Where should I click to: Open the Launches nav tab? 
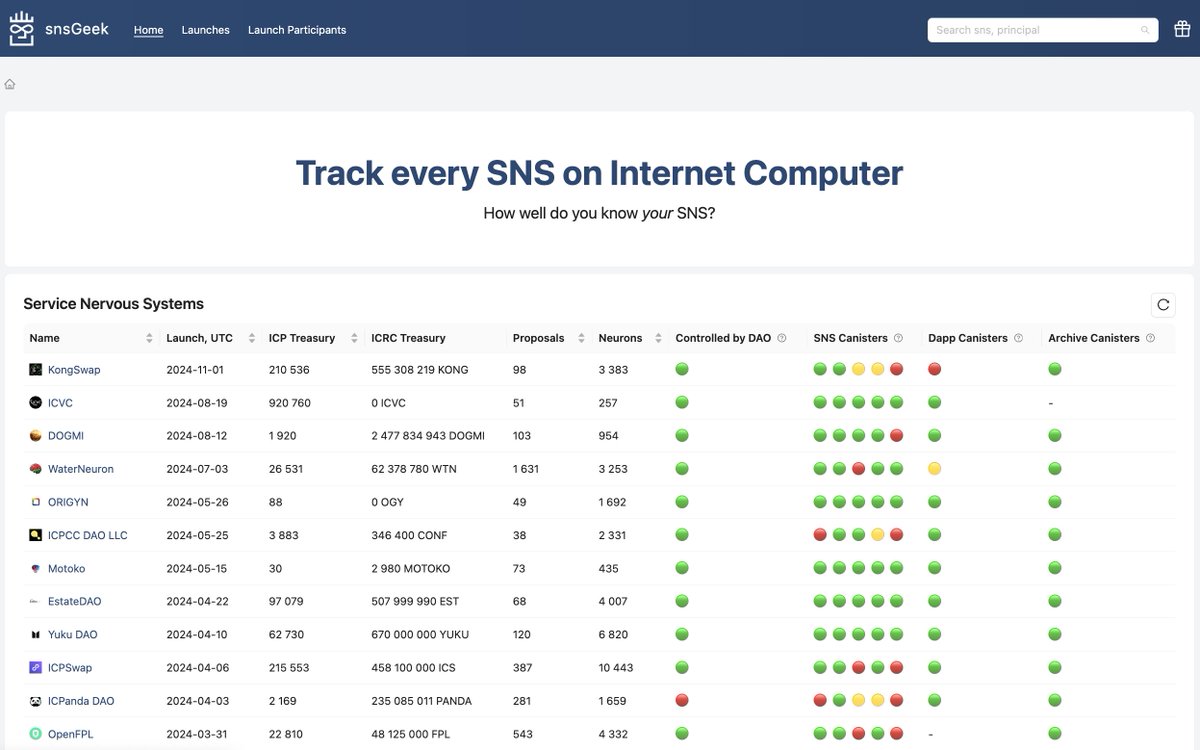click(206, 30)
